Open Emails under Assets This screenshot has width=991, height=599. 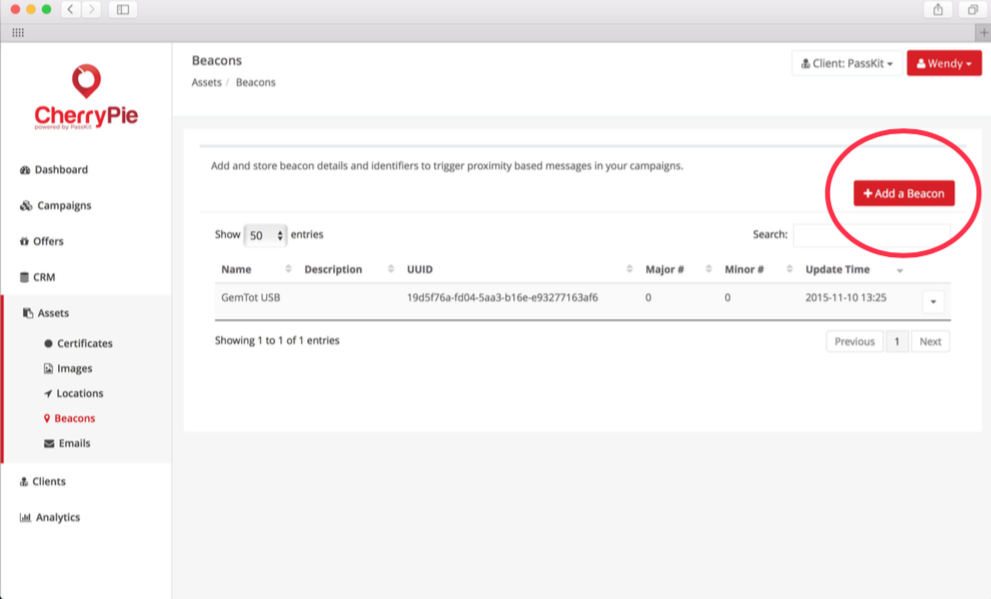tap(74, 443)
